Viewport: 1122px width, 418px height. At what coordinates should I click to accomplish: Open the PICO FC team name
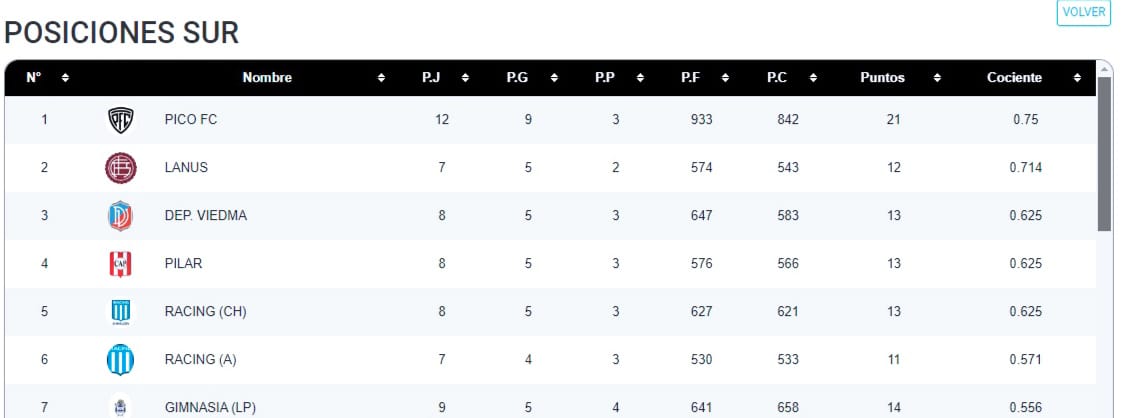click(190, 120)
